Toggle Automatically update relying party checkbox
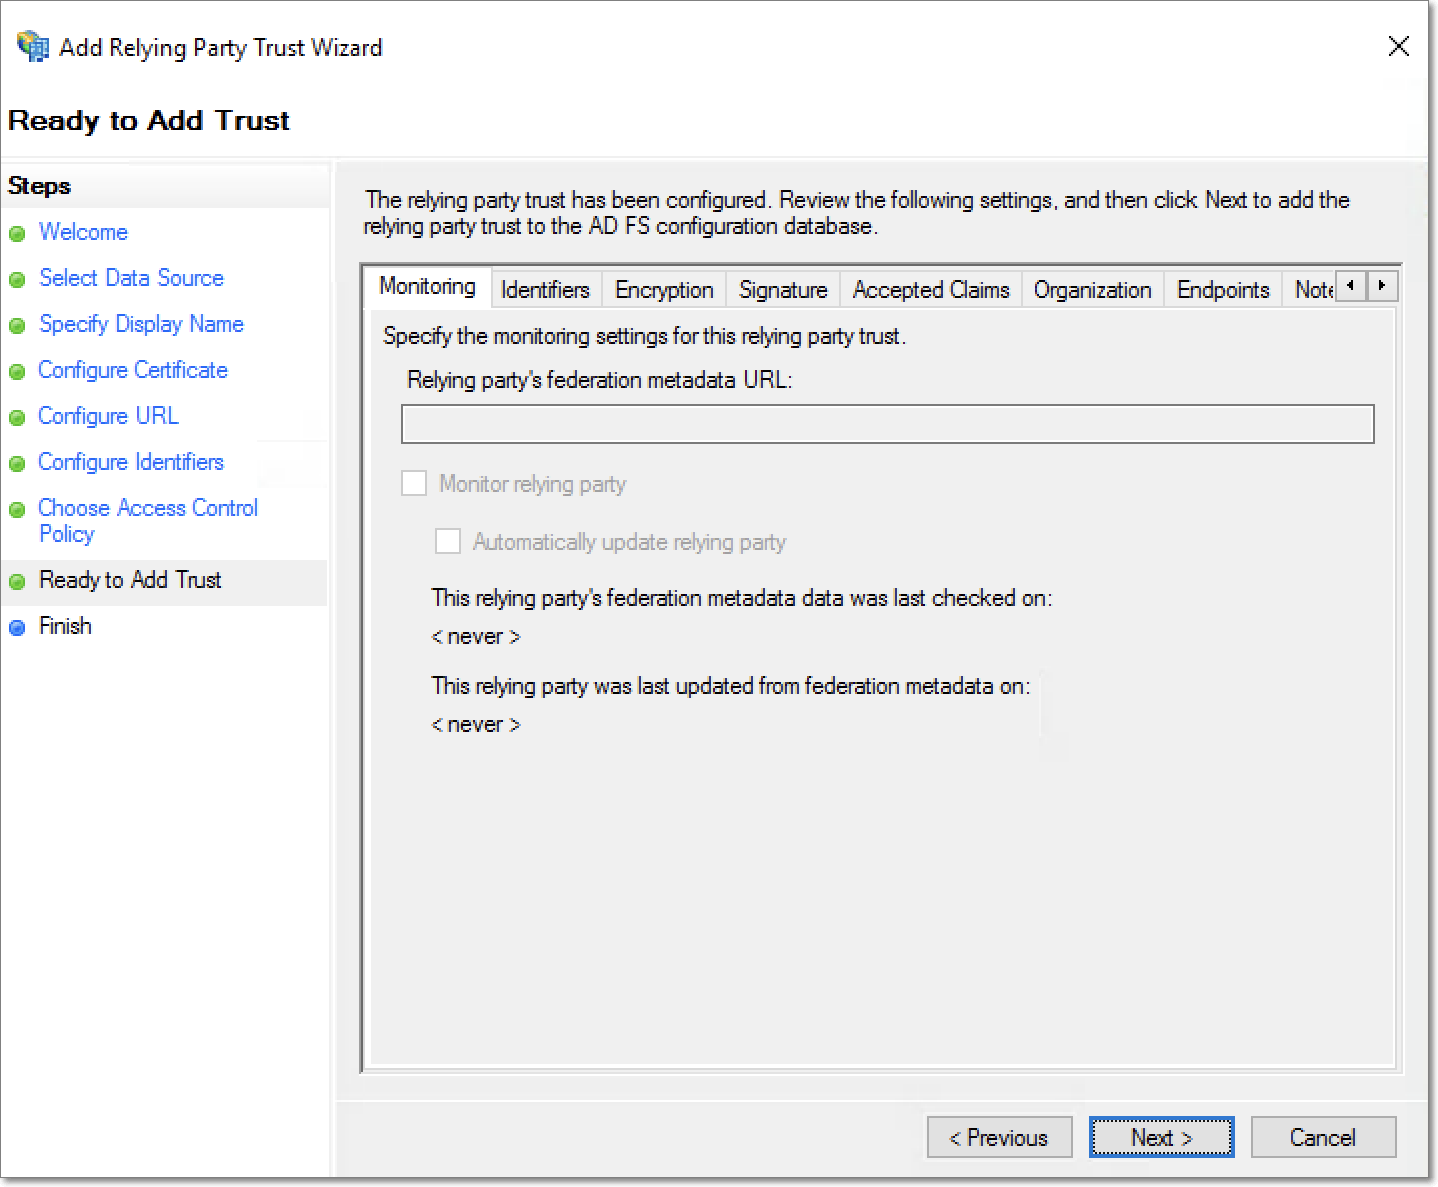The height and width of the screenshot is (1187, 1438). [448, 542]
